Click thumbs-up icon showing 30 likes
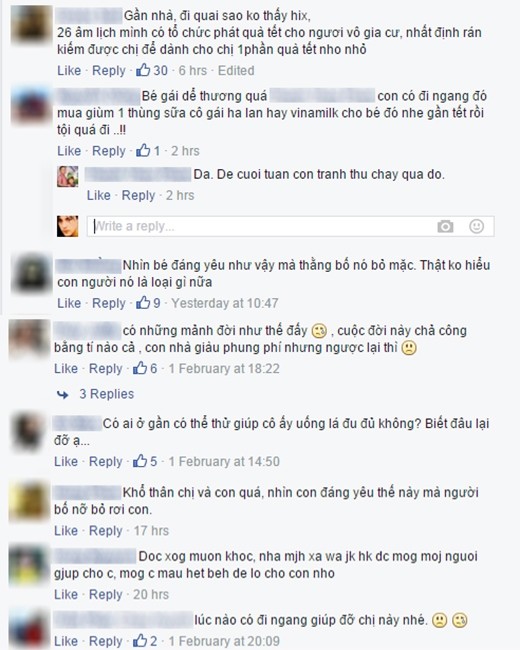The image size is (520, 650). (143, 70)
